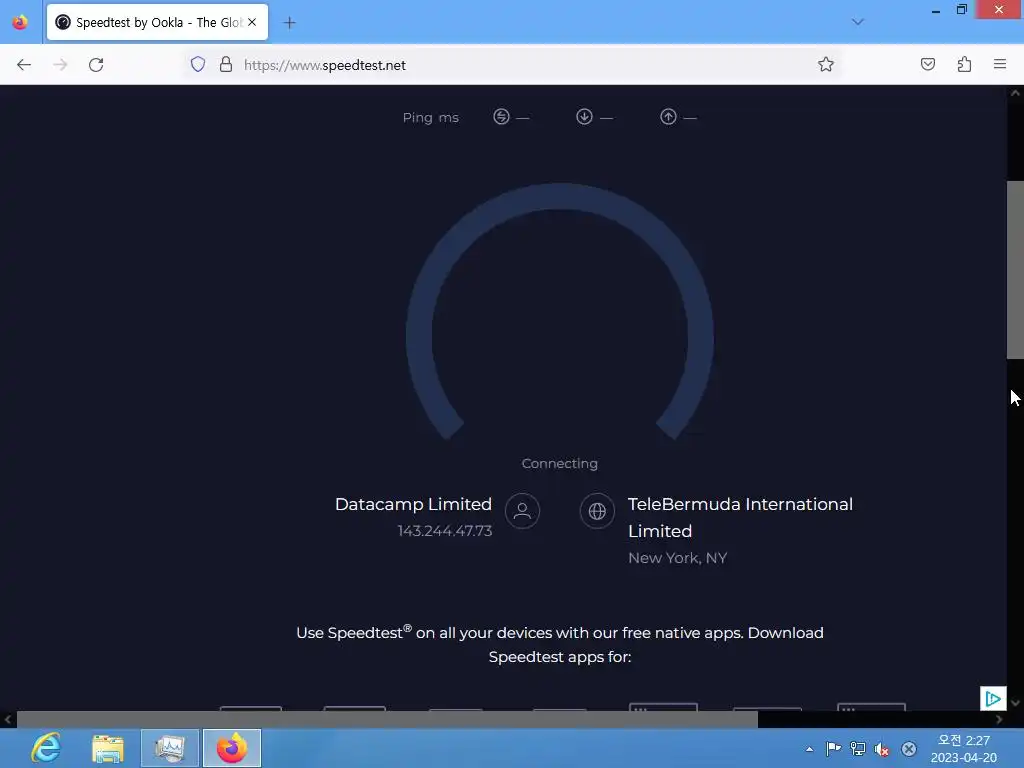Open the Firefox hamburger menu

tap(1000, 64)
